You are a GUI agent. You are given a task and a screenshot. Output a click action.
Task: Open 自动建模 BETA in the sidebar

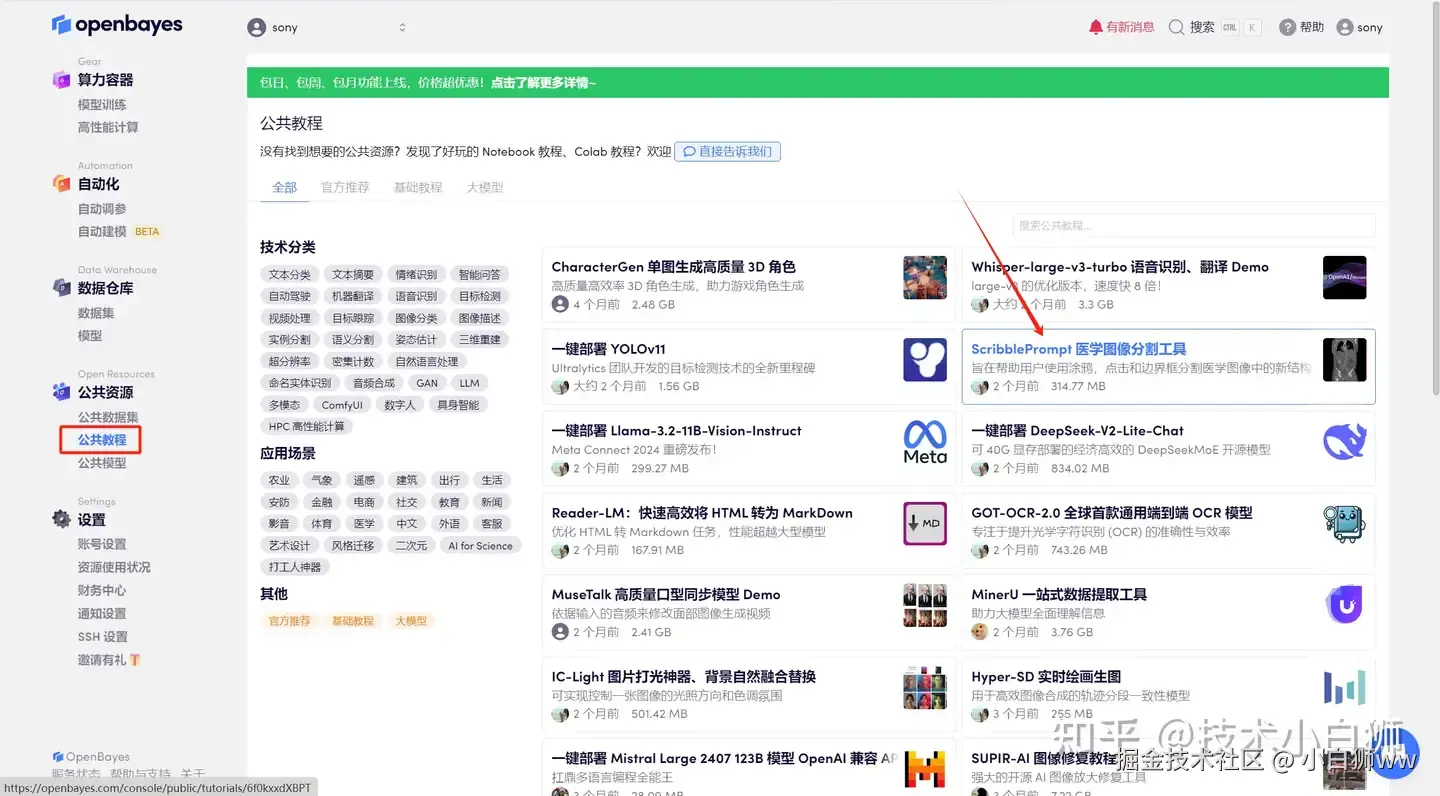click(119, 232)
